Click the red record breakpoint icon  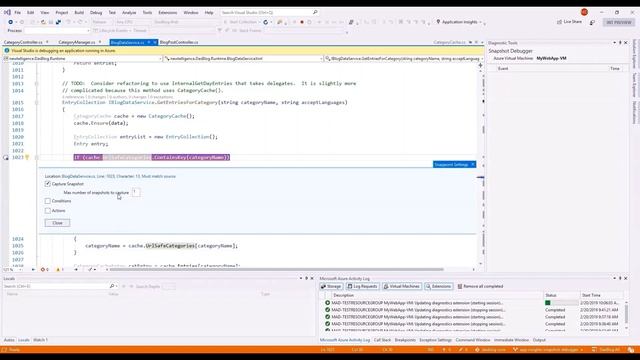click(302, 22)
